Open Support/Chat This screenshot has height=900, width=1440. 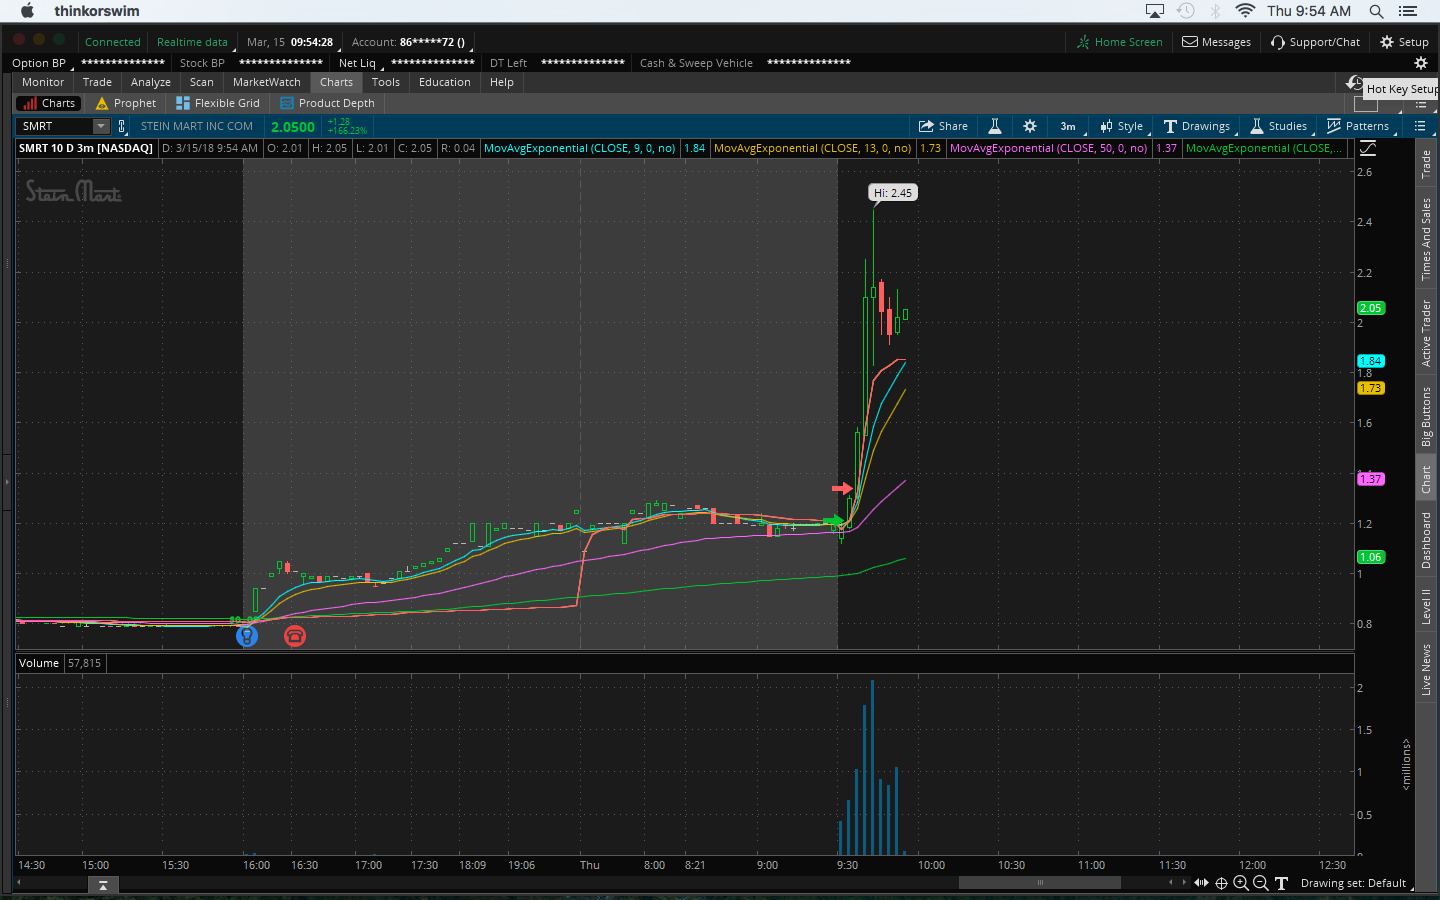[x=1315, y=42]
